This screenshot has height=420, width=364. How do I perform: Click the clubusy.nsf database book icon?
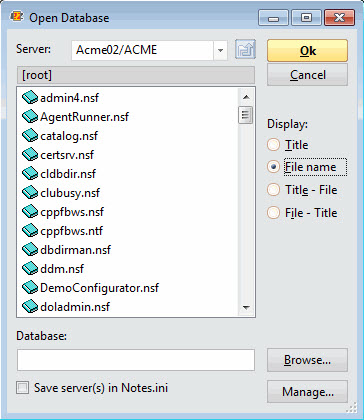pyautogui.click(x=30, y=193)
